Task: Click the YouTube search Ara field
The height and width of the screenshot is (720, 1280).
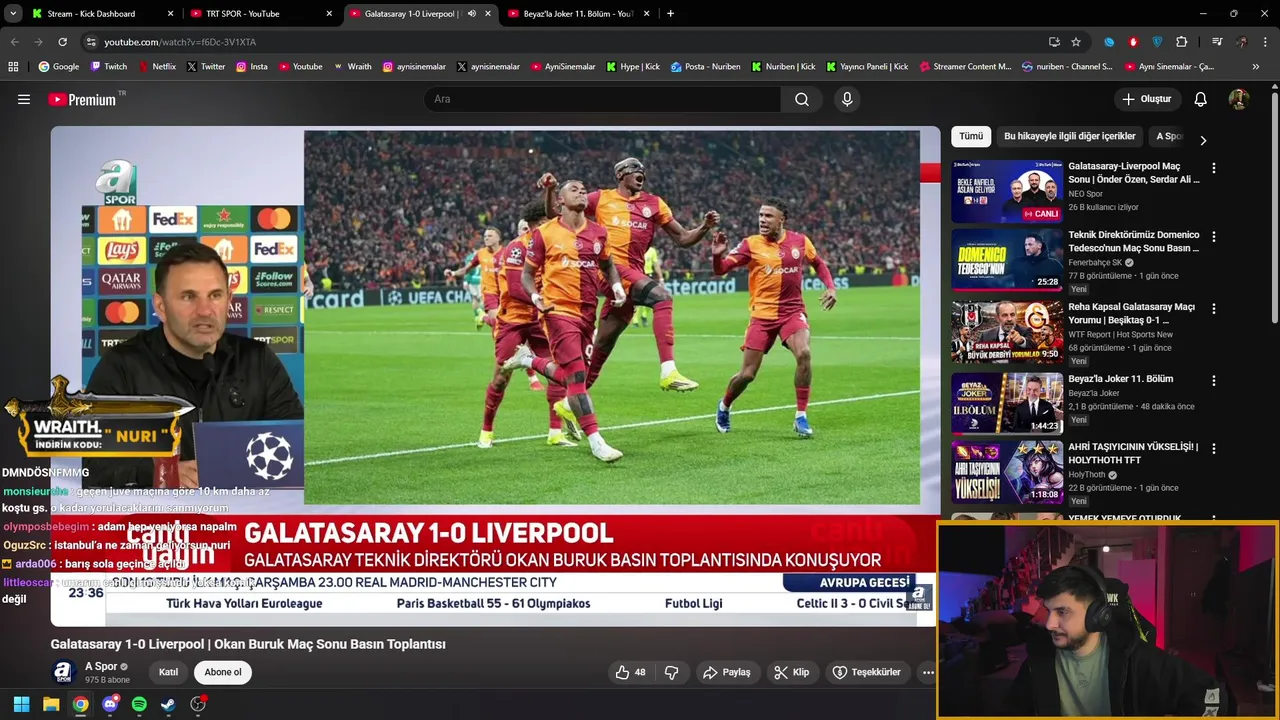Action: tap(602, 99)
